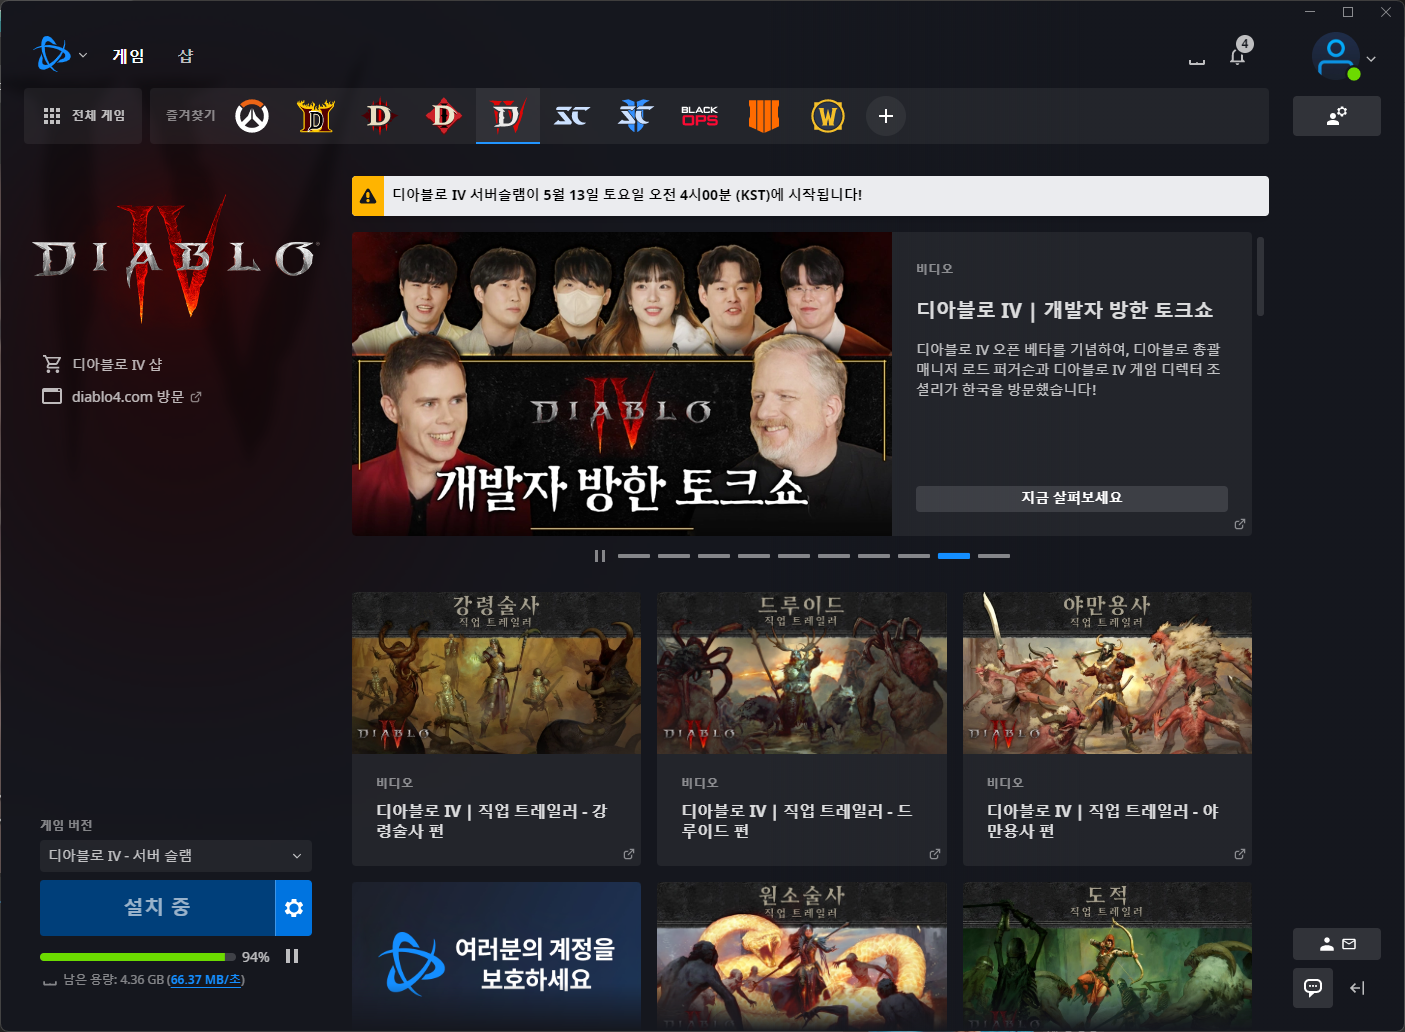Image resolution: width=1405 pixels, height=1032 pixels.
Task: Select the Diablo II Resurrected icon
Action: coord(316,116)
